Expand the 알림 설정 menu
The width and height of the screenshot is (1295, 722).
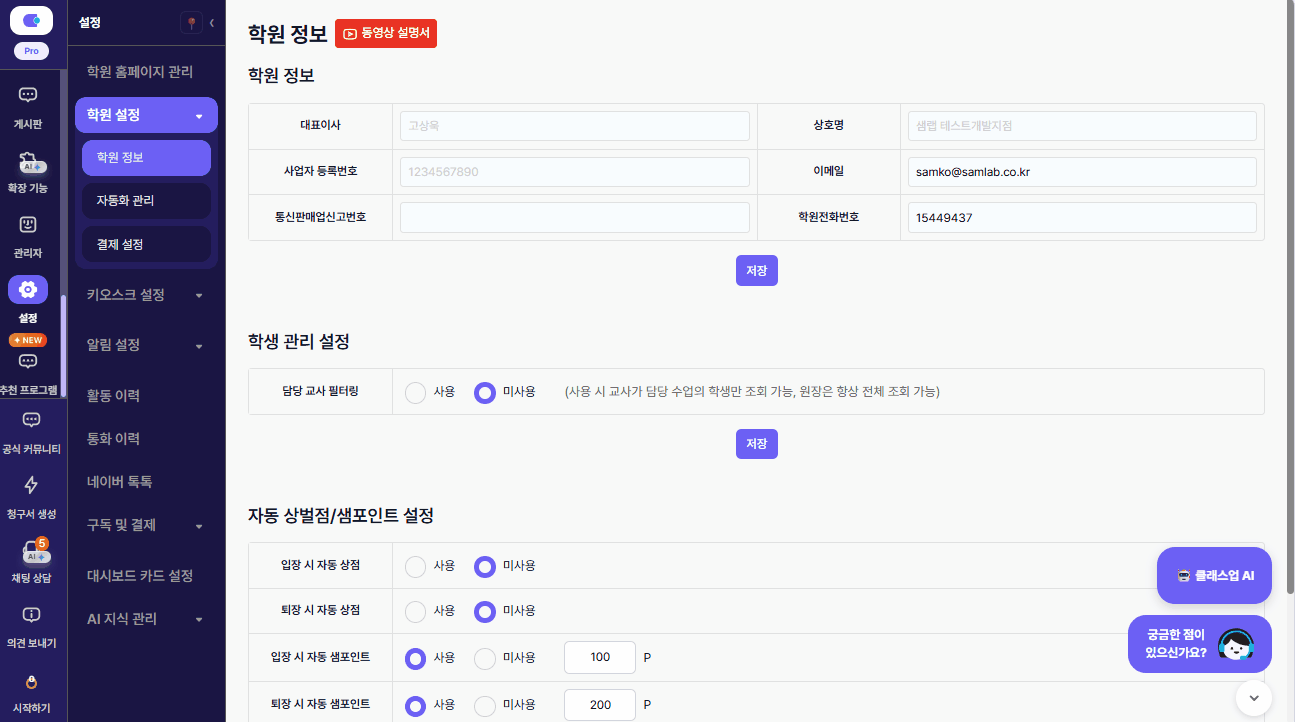pyautogui.click(x=146, y=345)
